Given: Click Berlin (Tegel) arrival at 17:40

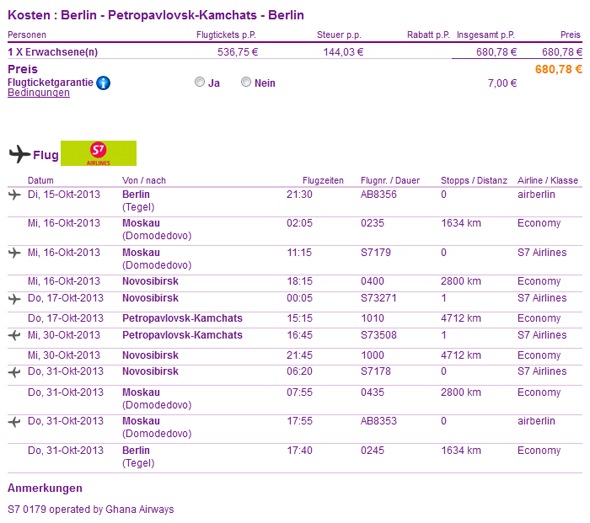Looking at the screenshot, I should 138,456.
